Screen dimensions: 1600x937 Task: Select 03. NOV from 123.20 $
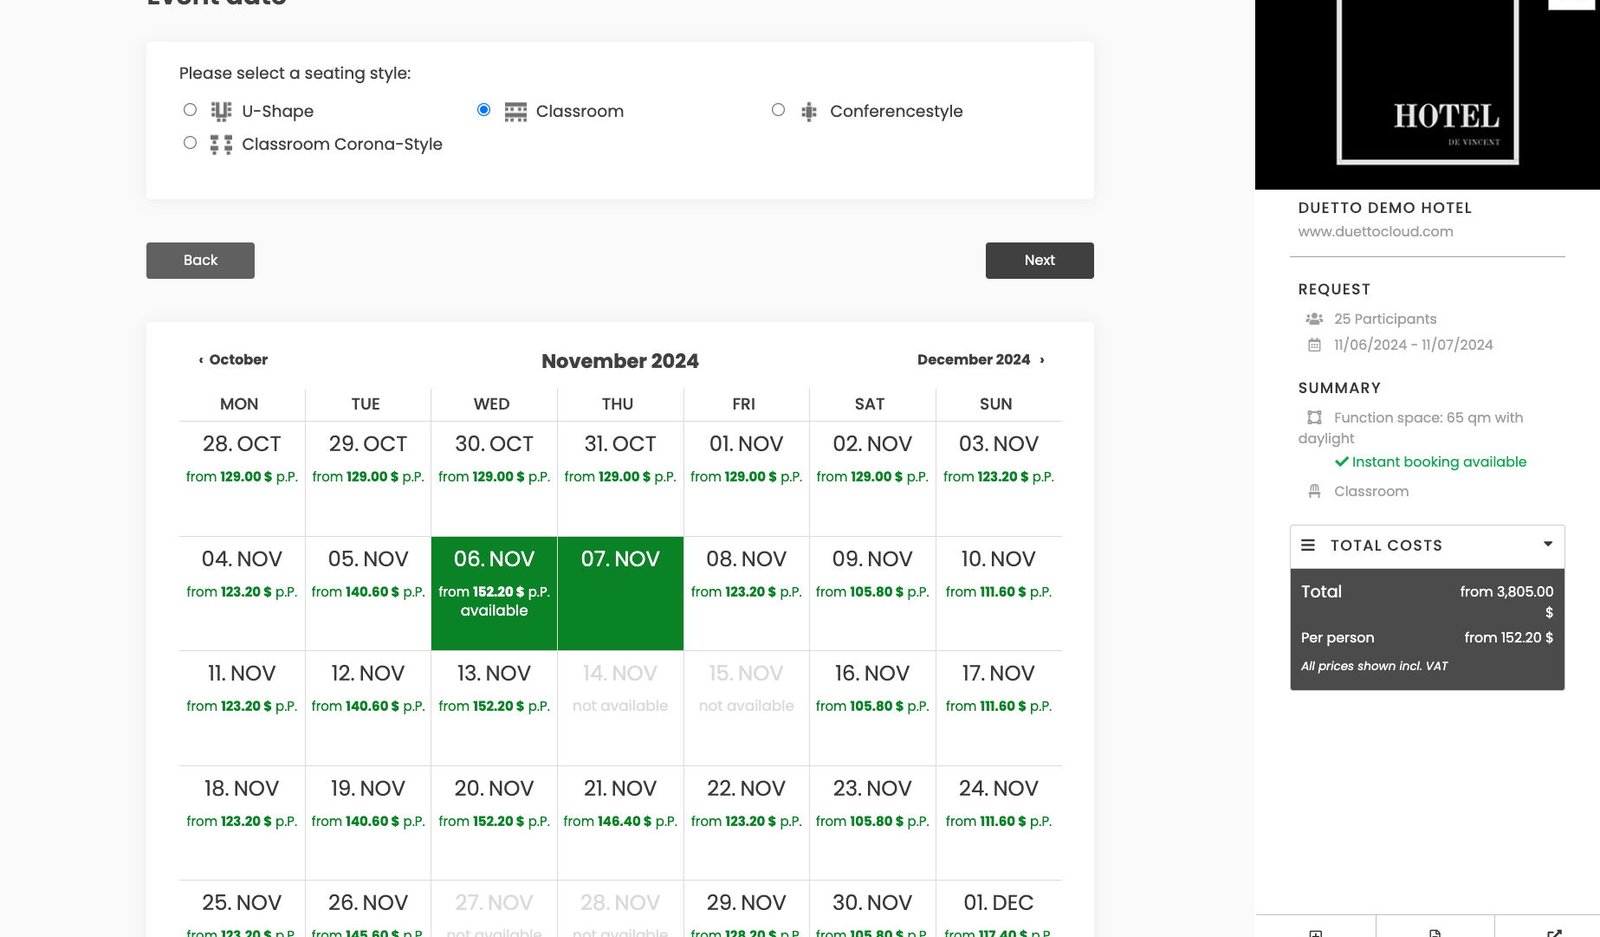point(998,478)
